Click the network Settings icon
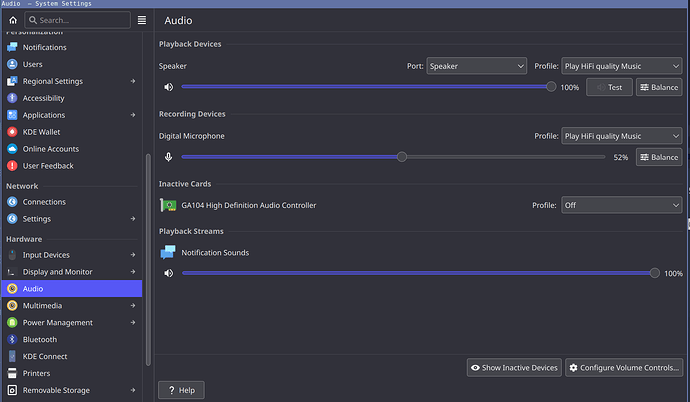The width and height of the screenshot is (690, 402). (12, 219)
